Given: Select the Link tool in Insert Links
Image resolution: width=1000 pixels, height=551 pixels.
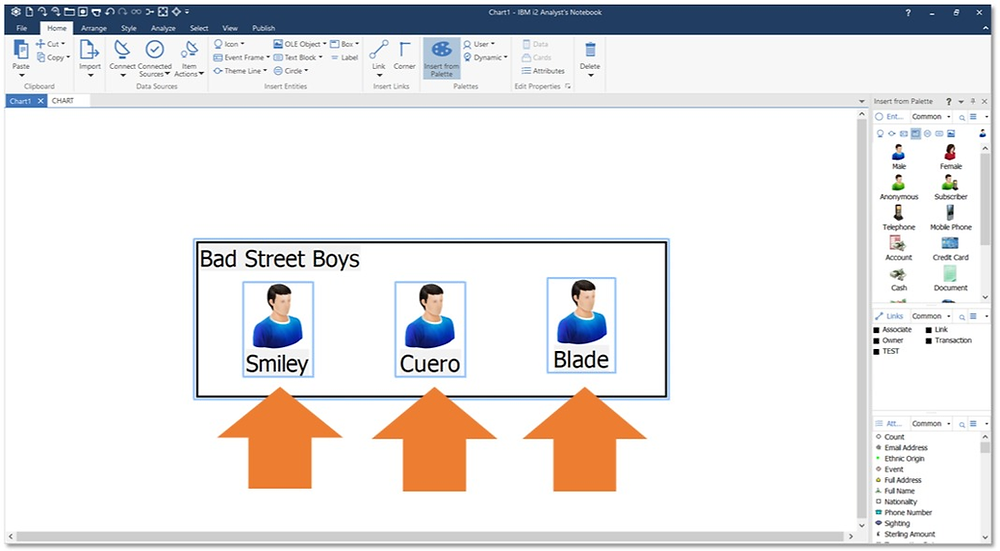Looking at the screenshot, I should [x=379, y=57].
